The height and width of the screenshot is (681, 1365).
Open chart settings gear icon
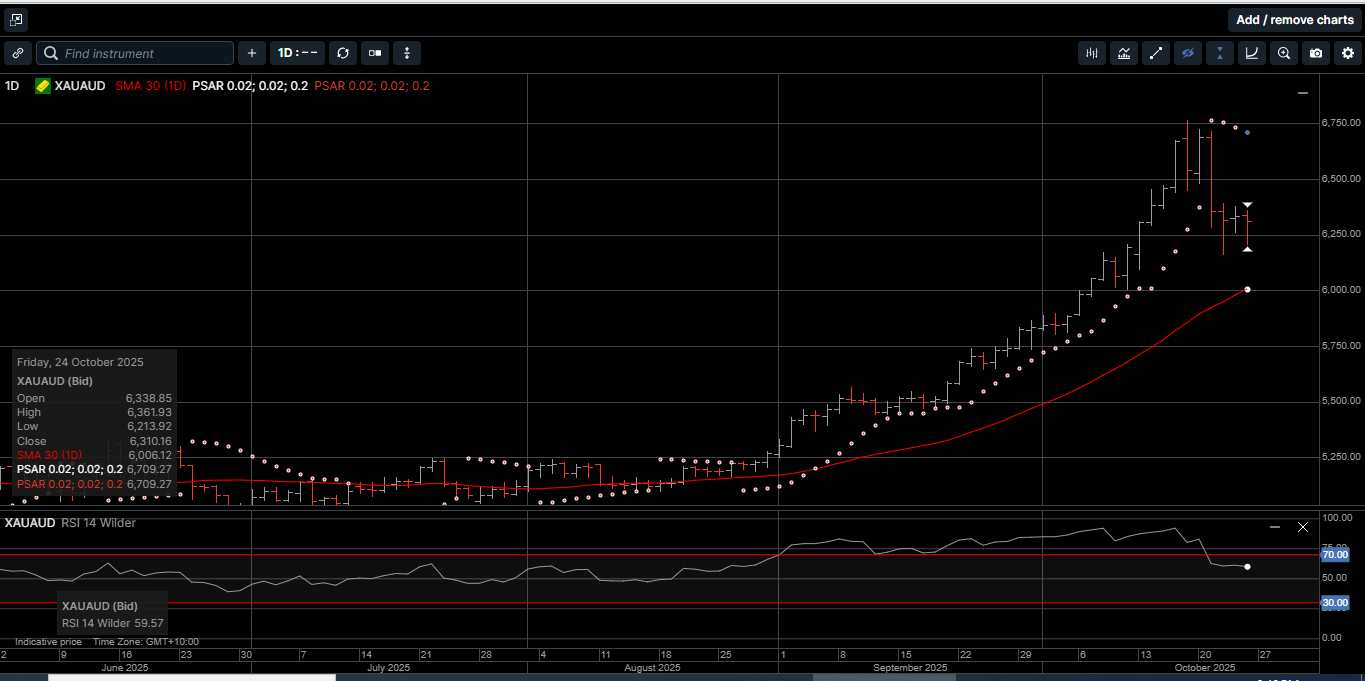1347,53
